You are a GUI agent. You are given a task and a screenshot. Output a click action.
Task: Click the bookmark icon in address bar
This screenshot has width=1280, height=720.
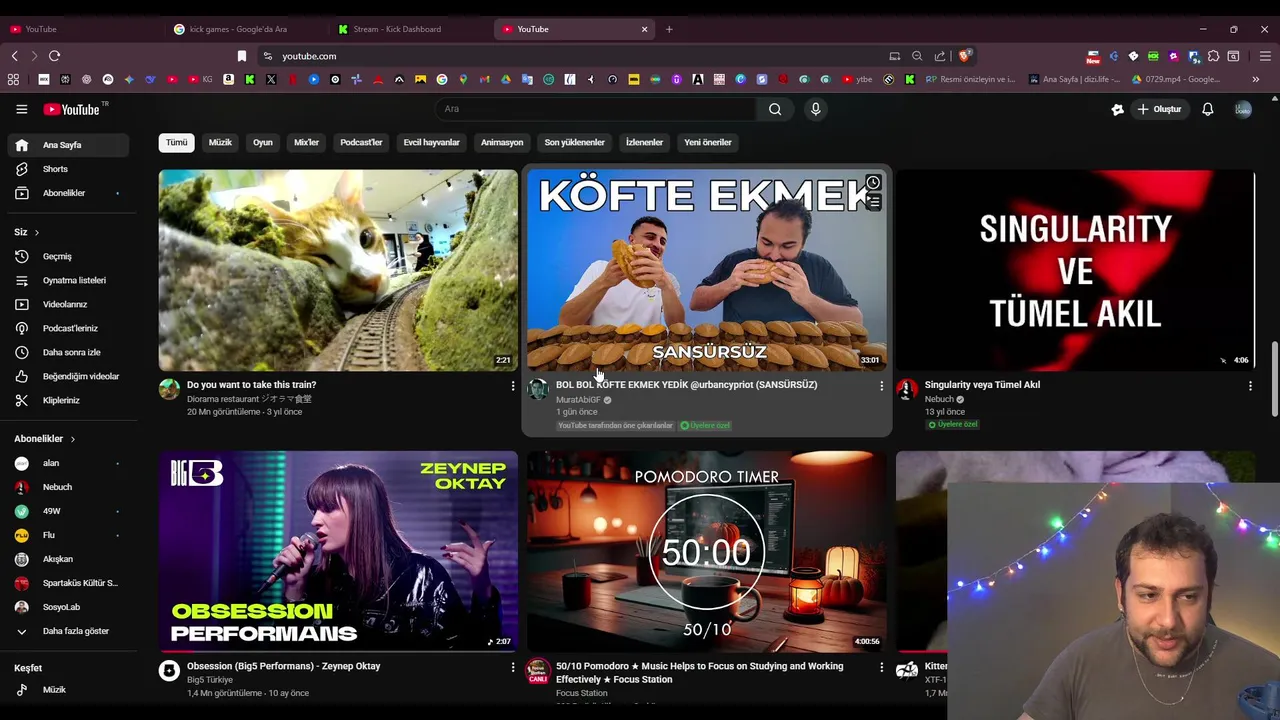tap(242, 56)
